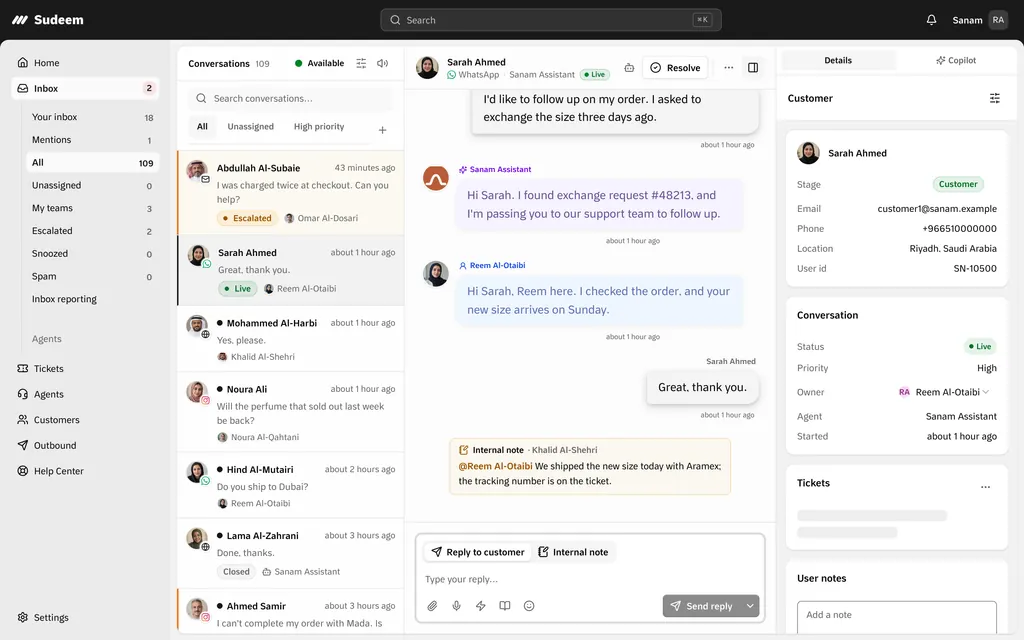Open Customers in the sidebar
The width and height of the screenshot is (1024, 640).
85,419
